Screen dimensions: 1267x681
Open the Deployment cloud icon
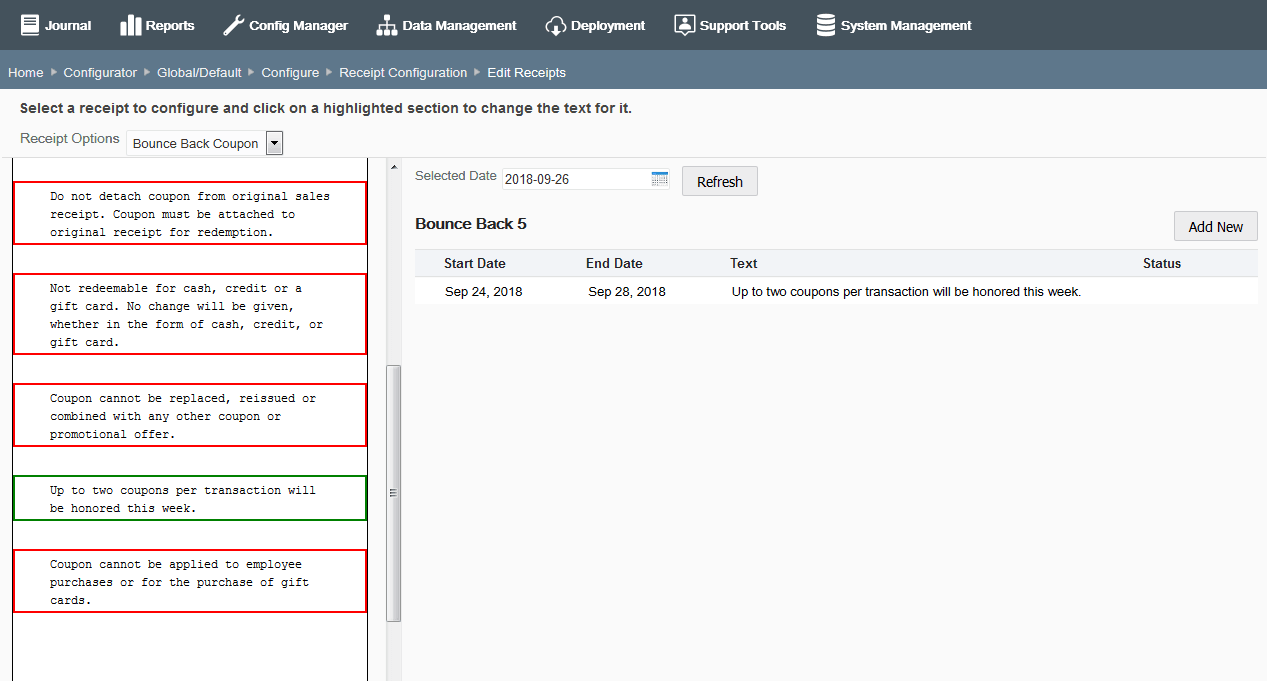coord(555,24)
